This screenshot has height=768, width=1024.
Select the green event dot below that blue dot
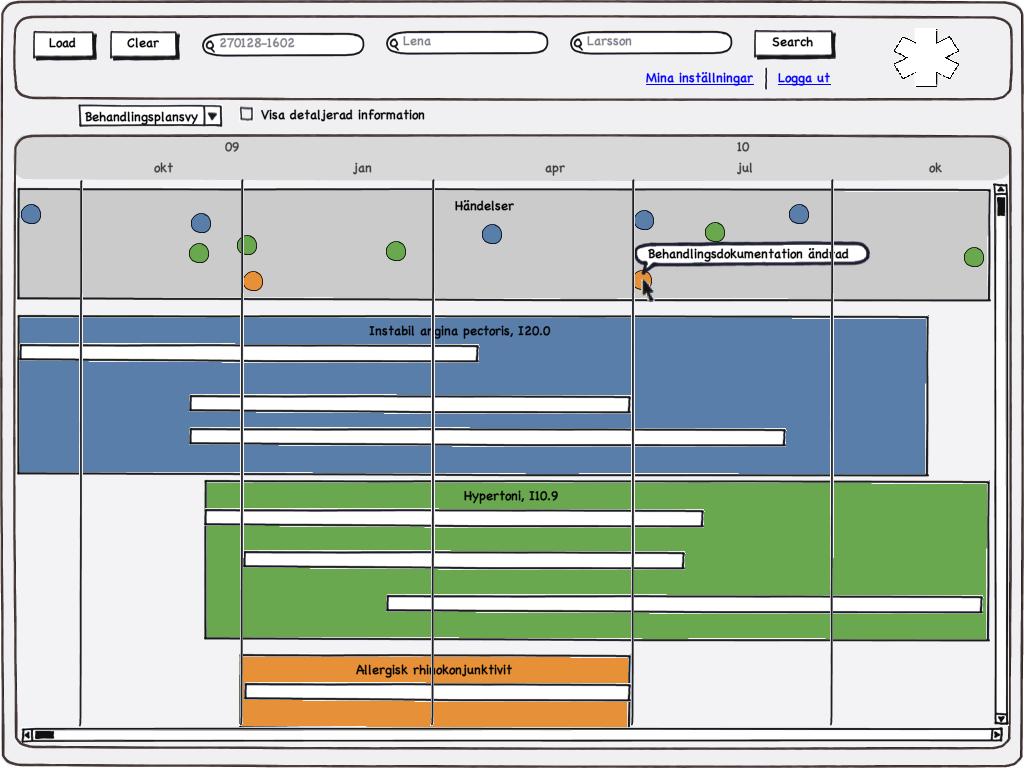pos(199,253)
